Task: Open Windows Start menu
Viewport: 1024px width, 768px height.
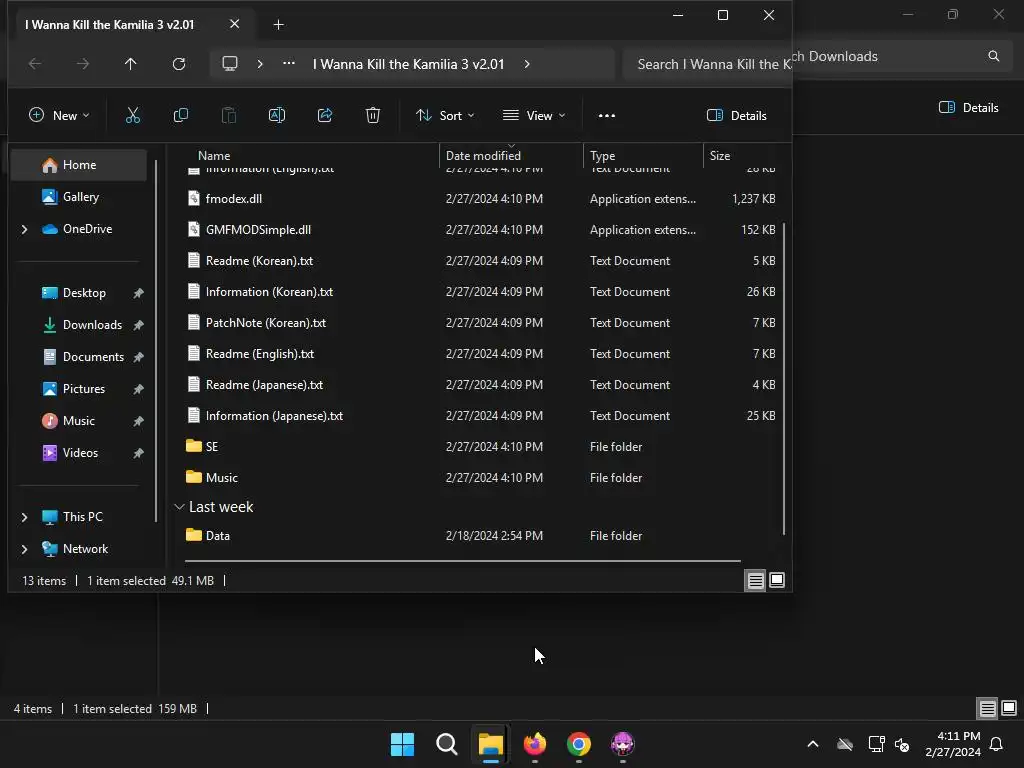Action: [402, 744]
